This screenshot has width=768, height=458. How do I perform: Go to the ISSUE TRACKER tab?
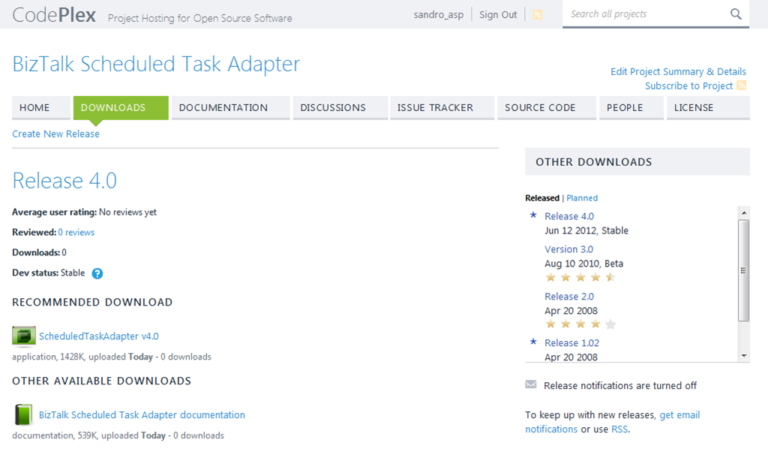click(442, 108)
